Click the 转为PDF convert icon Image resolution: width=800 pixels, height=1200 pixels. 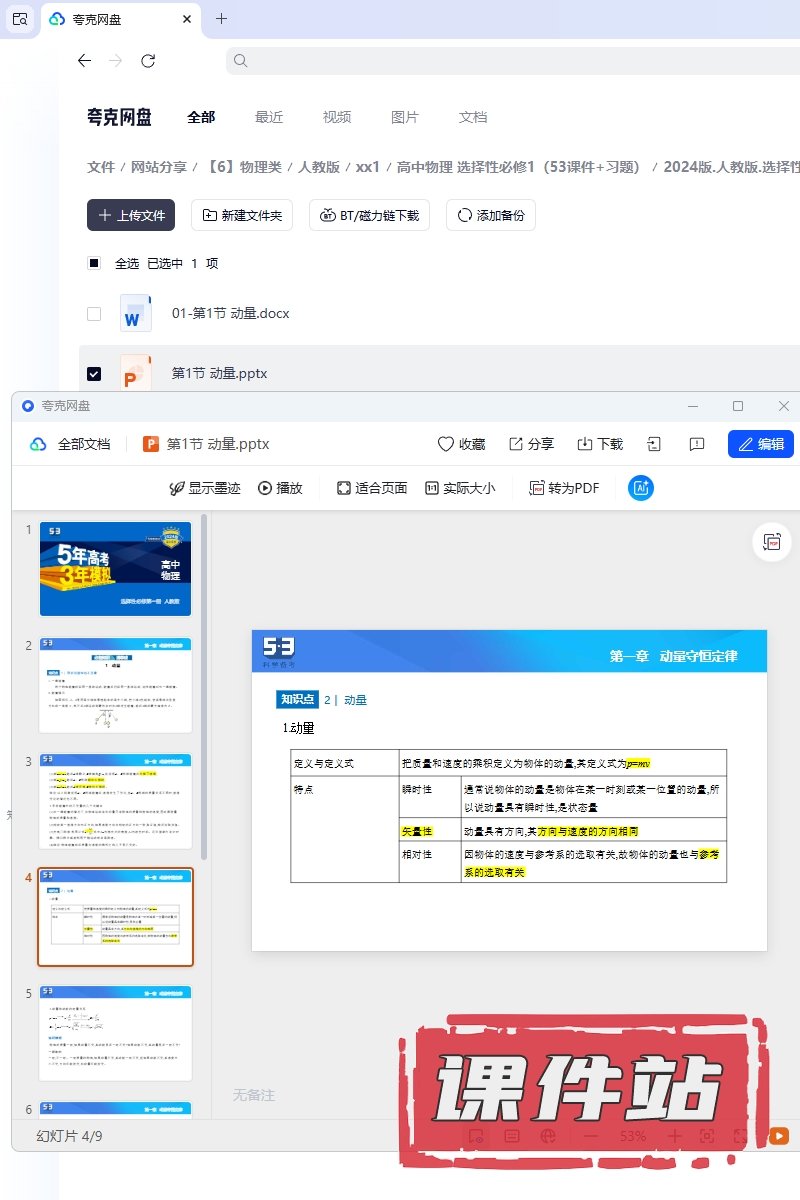click(x=537, y=488)
